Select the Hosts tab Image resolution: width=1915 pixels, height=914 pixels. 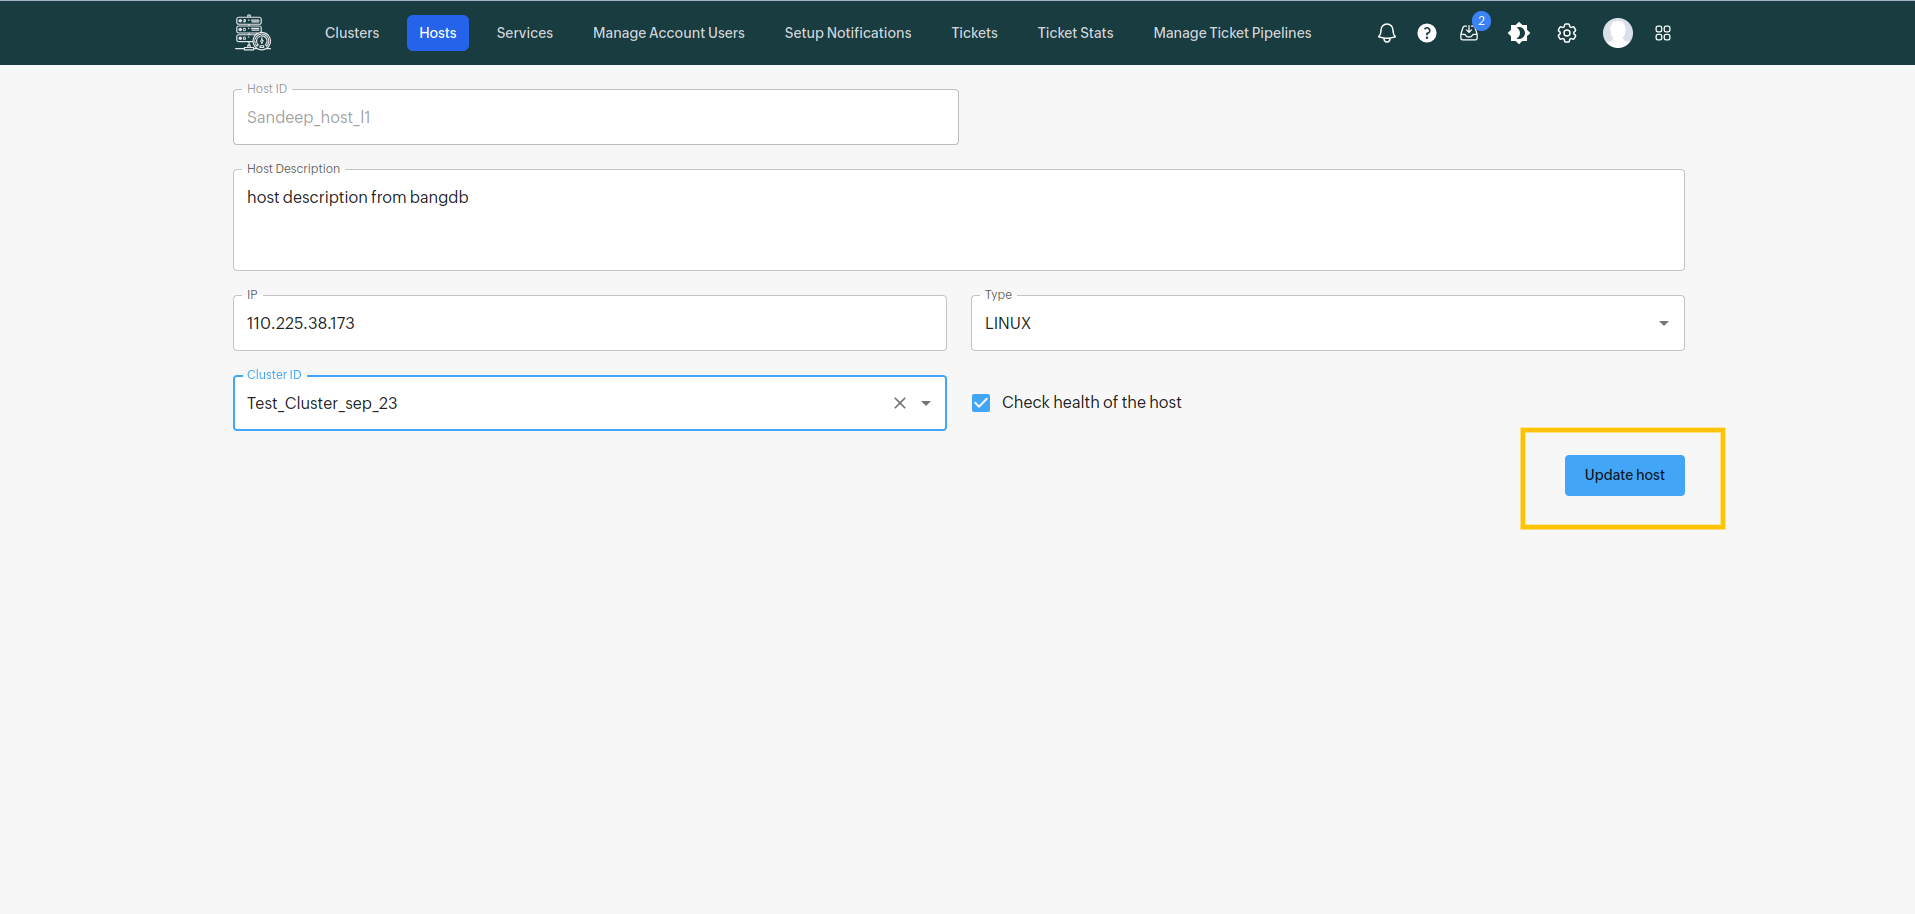point(438,33)
